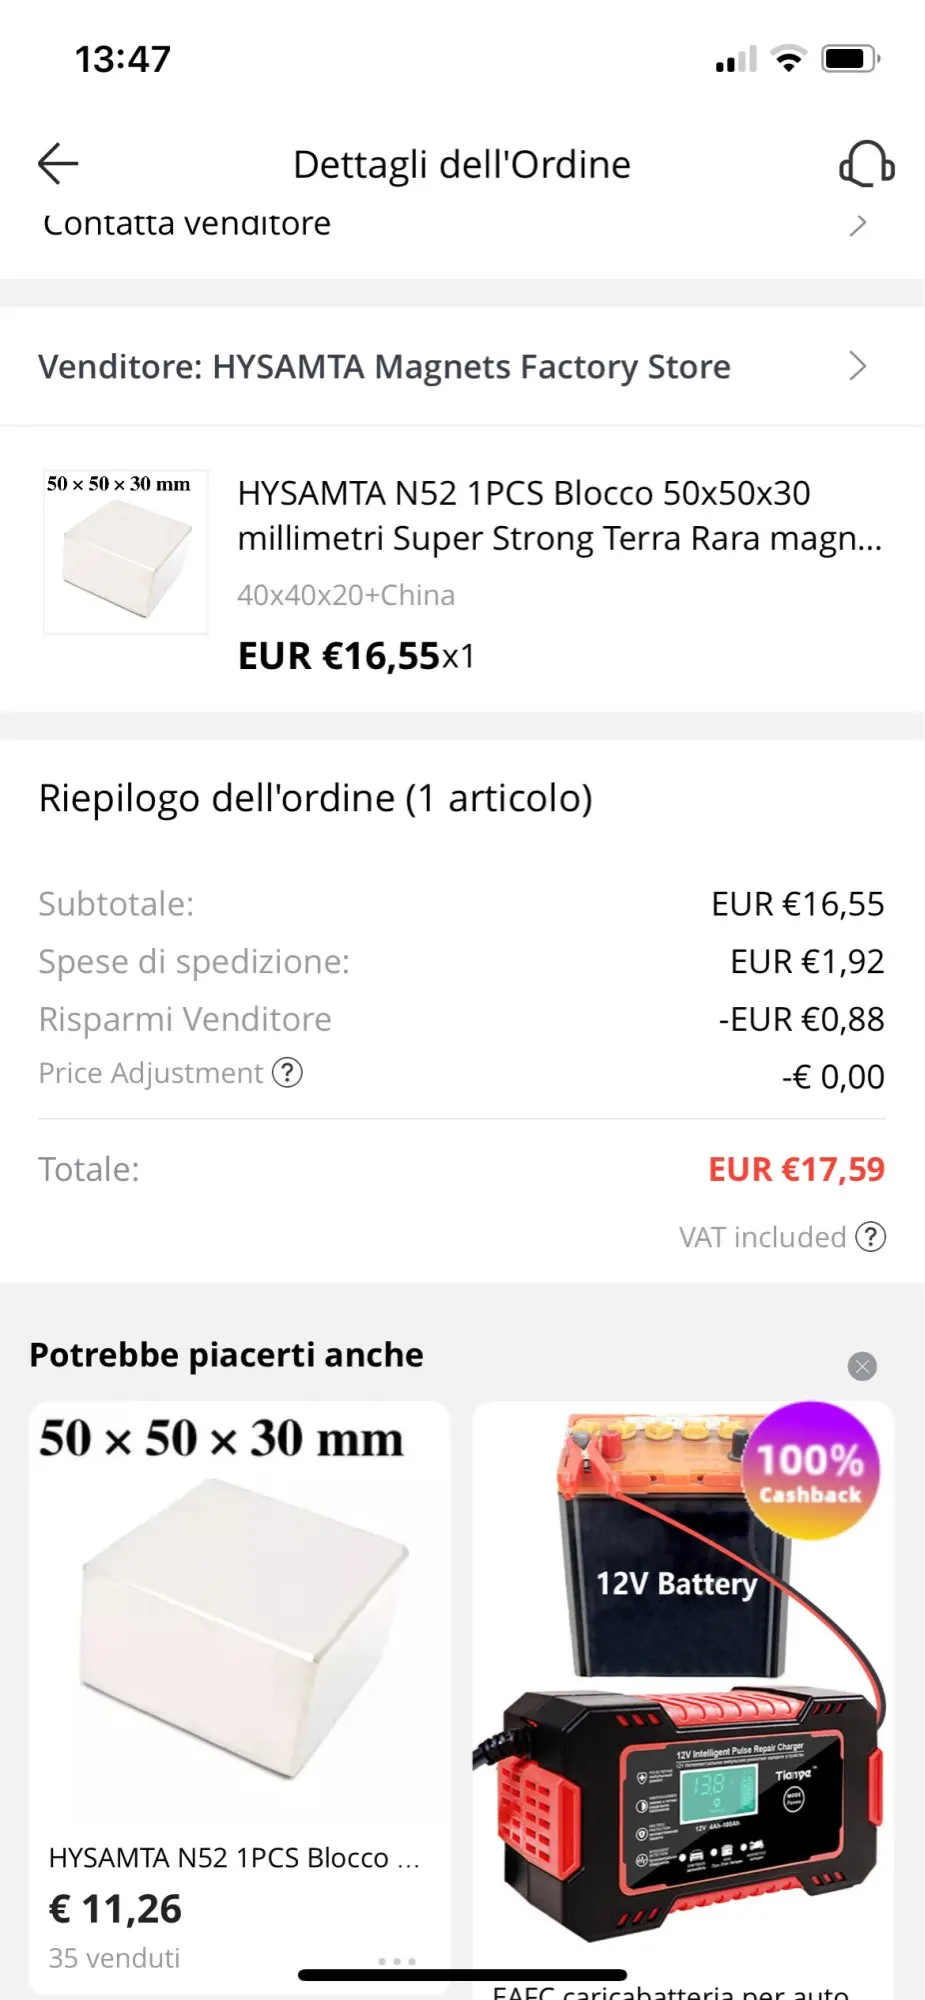Open customer support headset icon
This screenshot has width=925, height=2000.
tap(866, 164)
